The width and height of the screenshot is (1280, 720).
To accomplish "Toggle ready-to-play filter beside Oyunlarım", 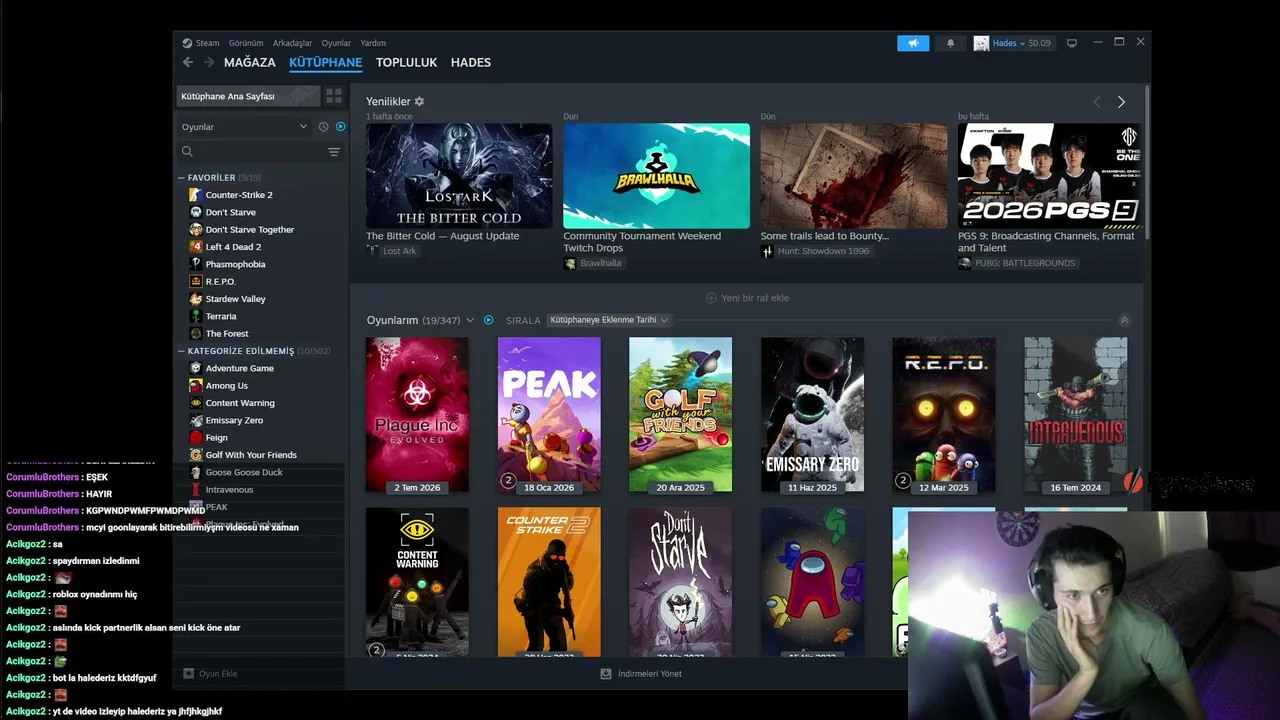I will click(489, 320).
